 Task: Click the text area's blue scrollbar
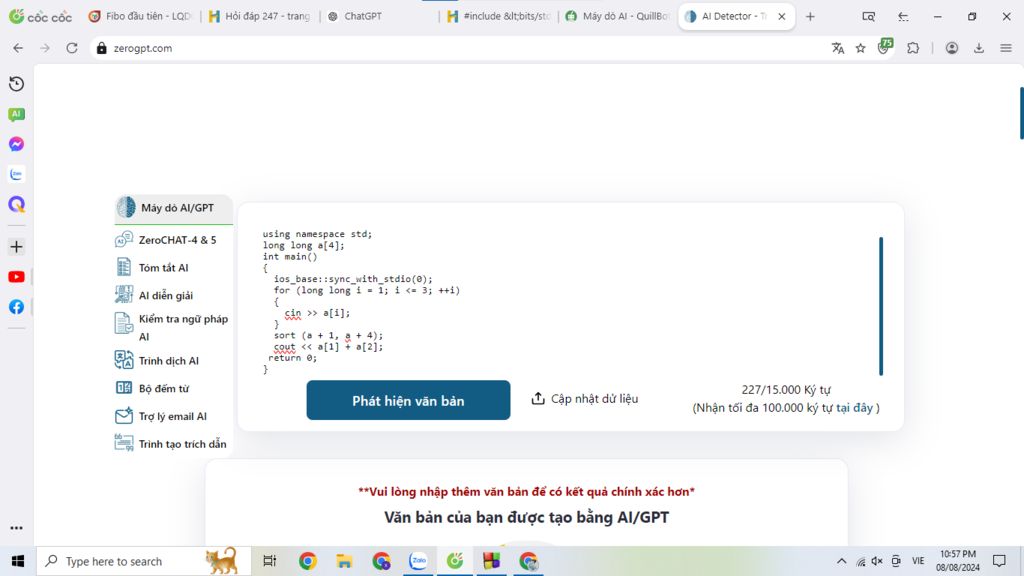881,306
